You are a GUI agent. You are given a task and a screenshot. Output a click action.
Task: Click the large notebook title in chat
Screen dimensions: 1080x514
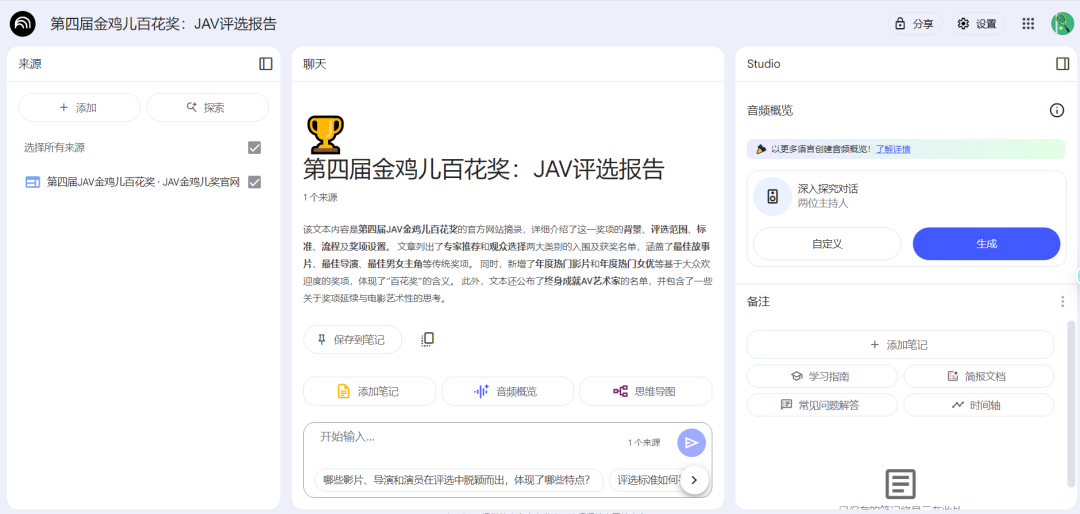[484, 169]
